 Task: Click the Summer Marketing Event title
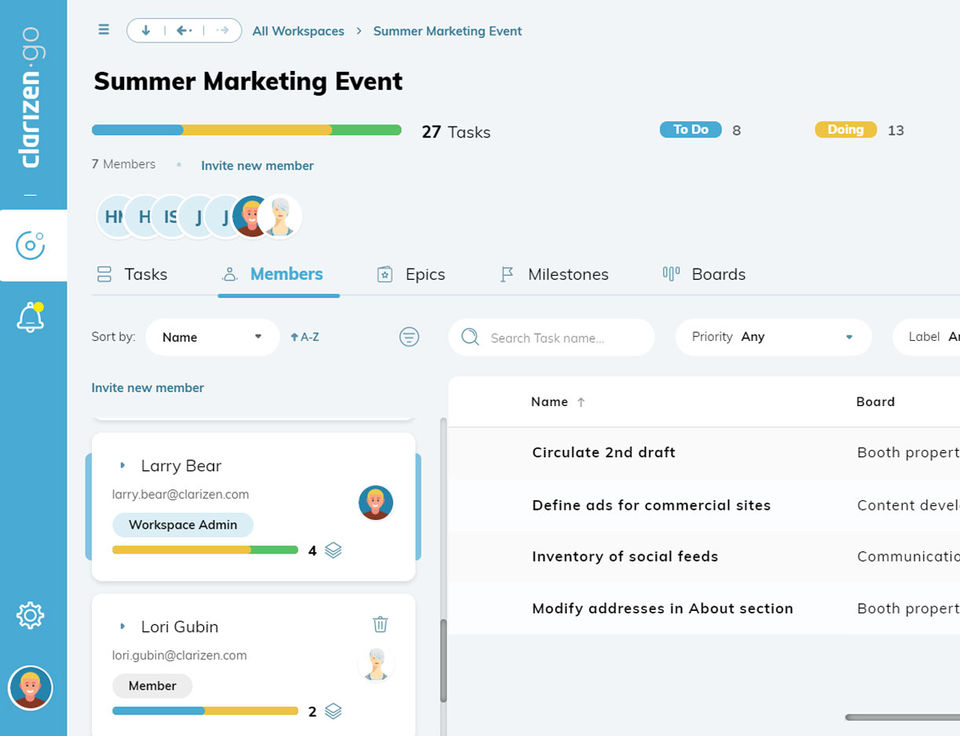click(248, 81)
